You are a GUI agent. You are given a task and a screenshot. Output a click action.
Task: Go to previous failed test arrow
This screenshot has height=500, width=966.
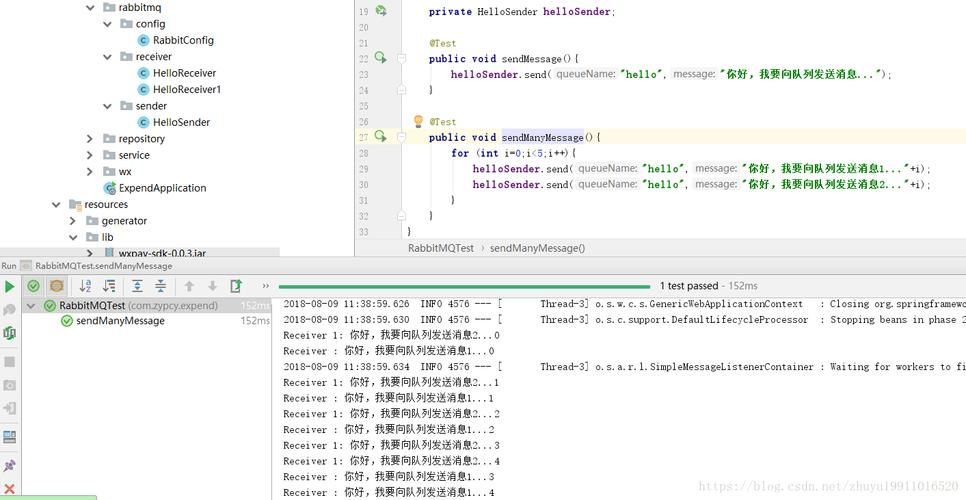click(189, 286)
